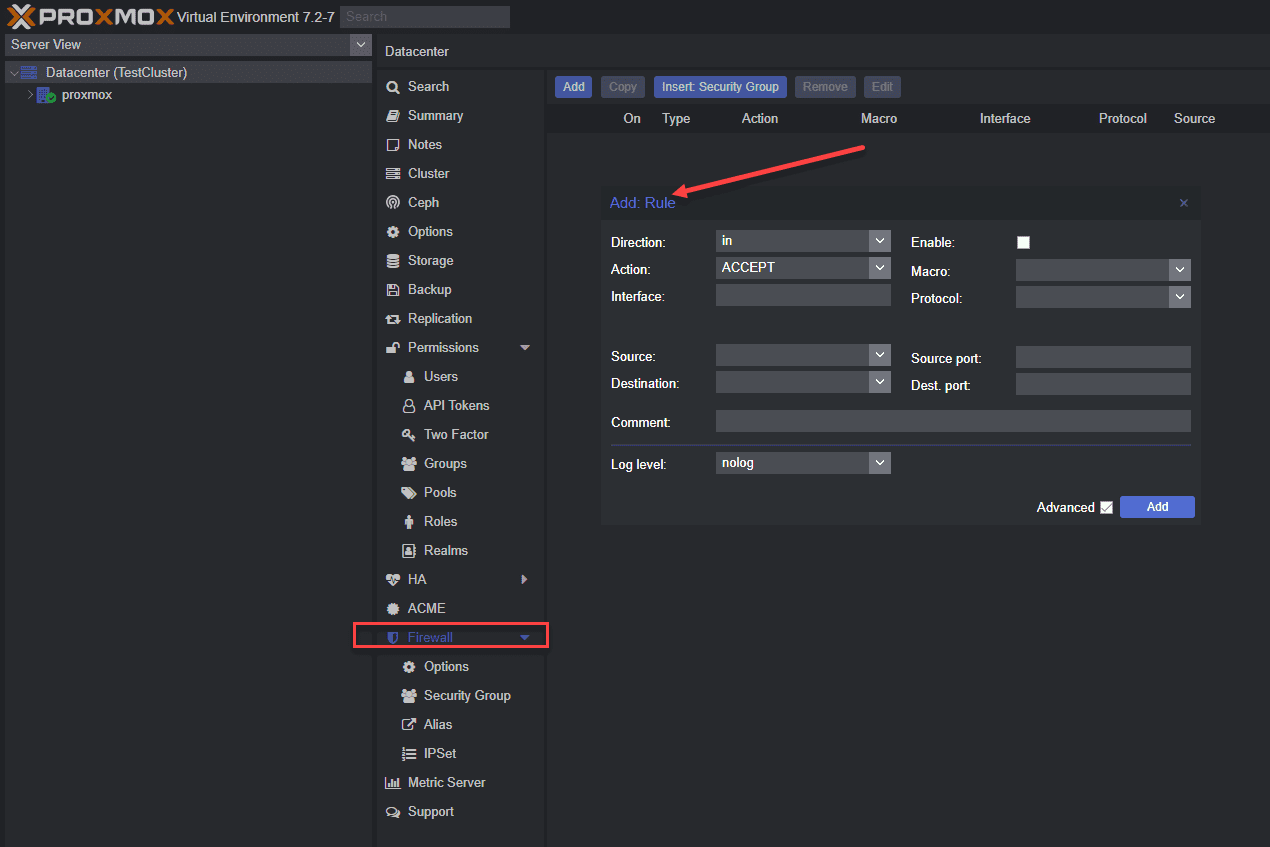This screenshot has width=1270, height=847.
Task: Open the Destination dropdown
Action: (x=880, y=382)
